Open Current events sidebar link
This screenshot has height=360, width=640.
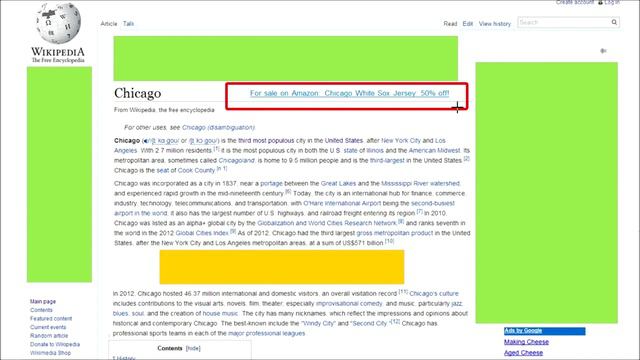tap(48, 327)
